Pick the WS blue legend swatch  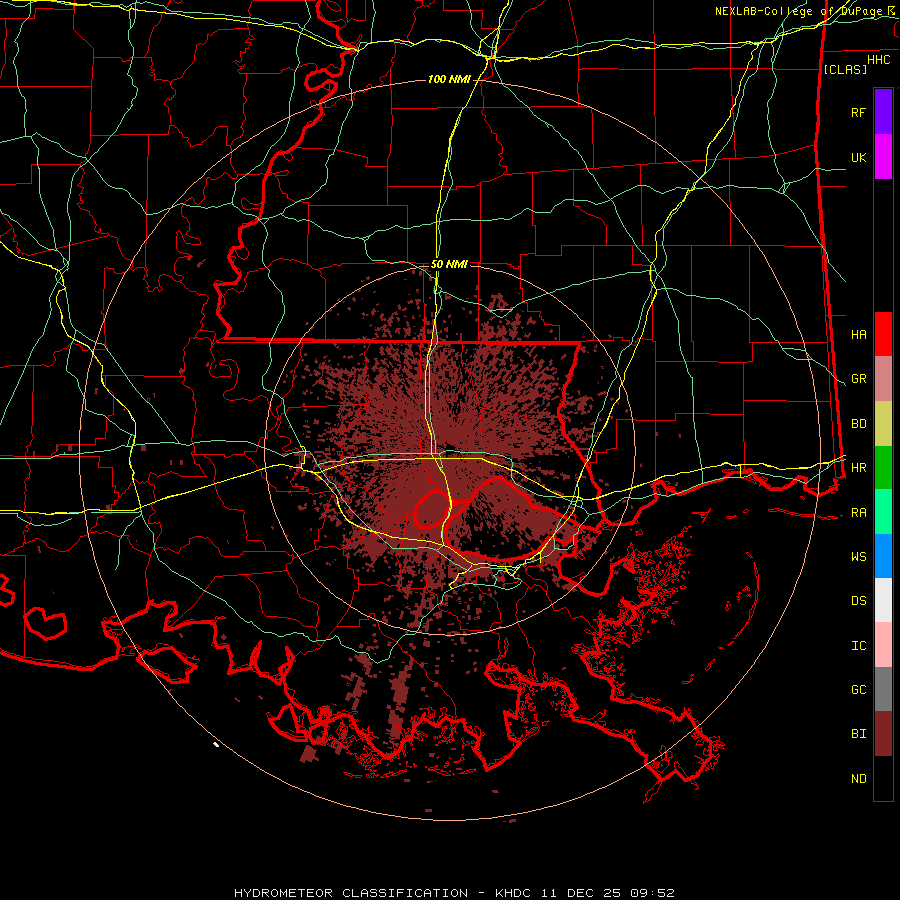click(x=883, y=556)
